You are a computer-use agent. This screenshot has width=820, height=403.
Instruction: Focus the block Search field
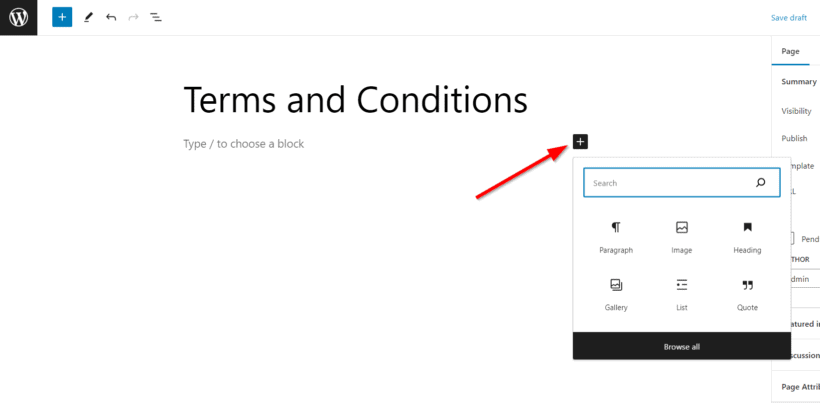click(x=681, y=182)
